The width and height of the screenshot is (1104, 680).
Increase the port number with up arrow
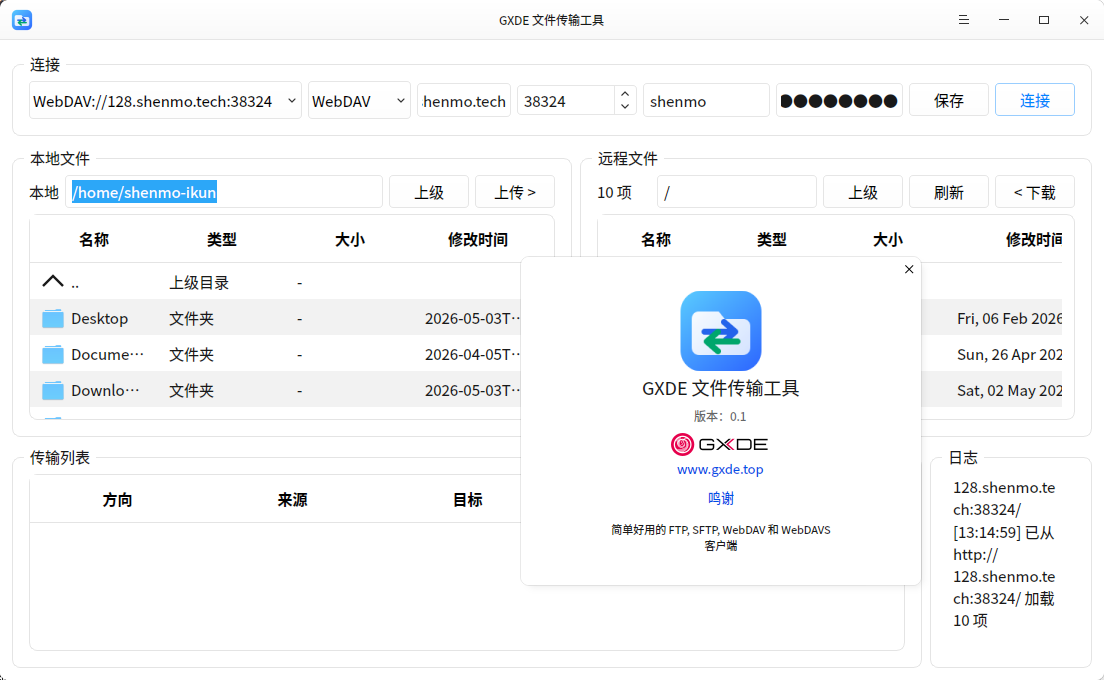(x=625, y=94)
